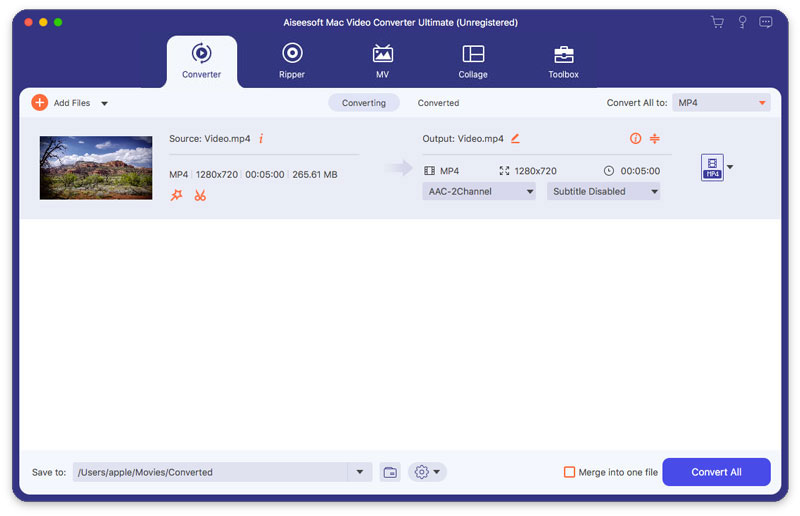Viewport: 800px width, 516px height.
Task: Open the settings gear dropdown
Action: (427, 472)
